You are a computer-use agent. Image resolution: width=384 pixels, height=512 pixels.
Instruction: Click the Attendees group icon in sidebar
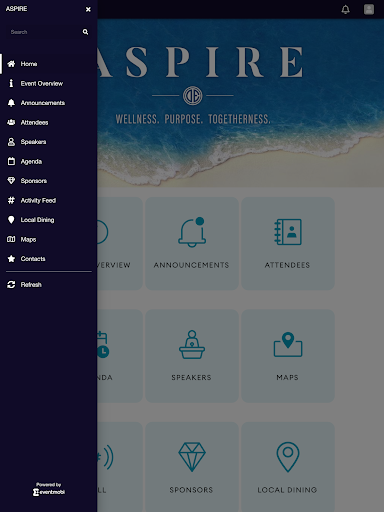point(11,122)
